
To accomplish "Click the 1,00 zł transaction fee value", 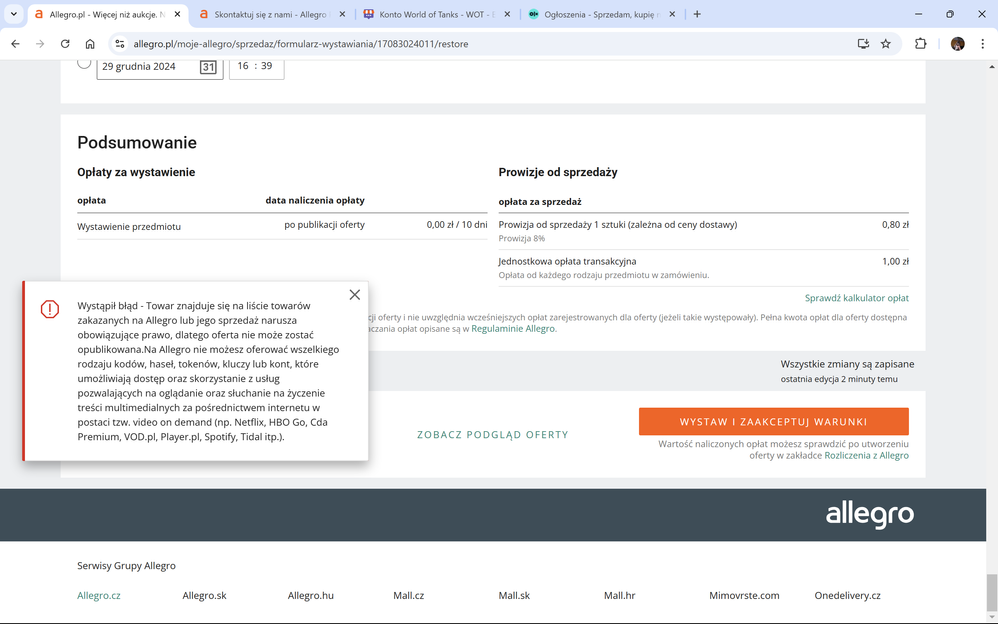I will 895,261.
